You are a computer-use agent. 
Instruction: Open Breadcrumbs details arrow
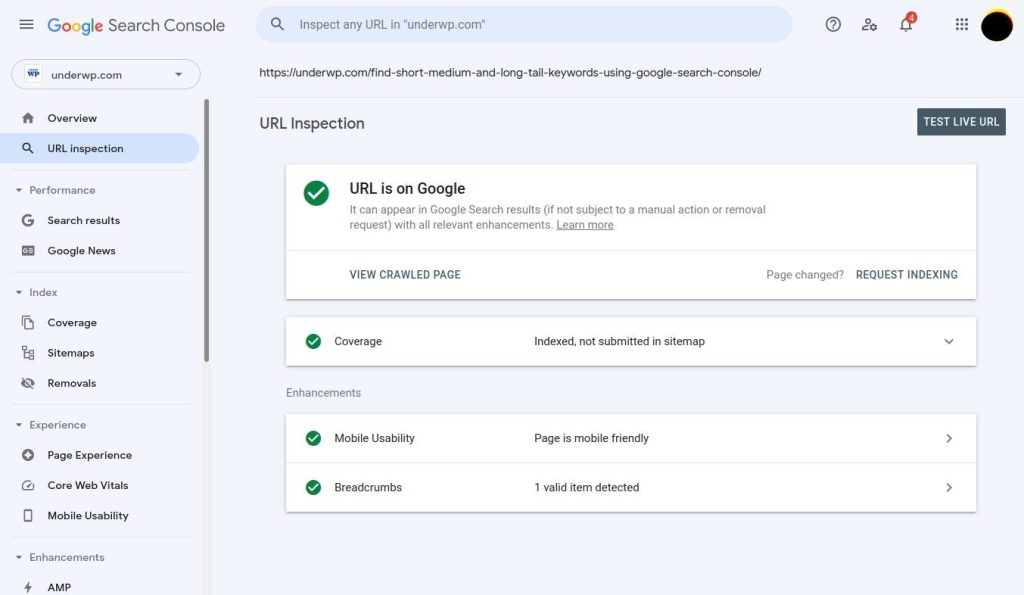pos(949,488)
